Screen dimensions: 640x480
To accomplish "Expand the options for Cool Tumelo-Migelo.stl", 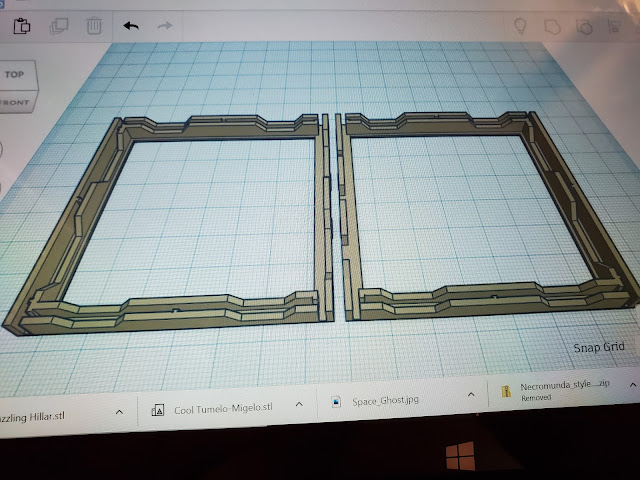I will click(x=299, y=404).
